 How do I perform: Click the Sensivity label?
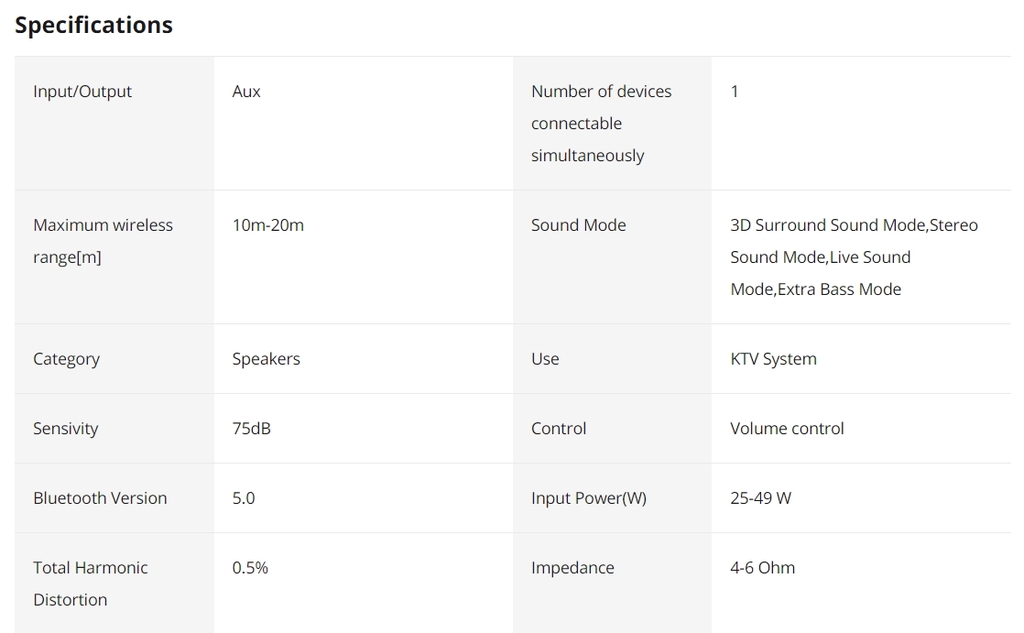tap(66, 428)
